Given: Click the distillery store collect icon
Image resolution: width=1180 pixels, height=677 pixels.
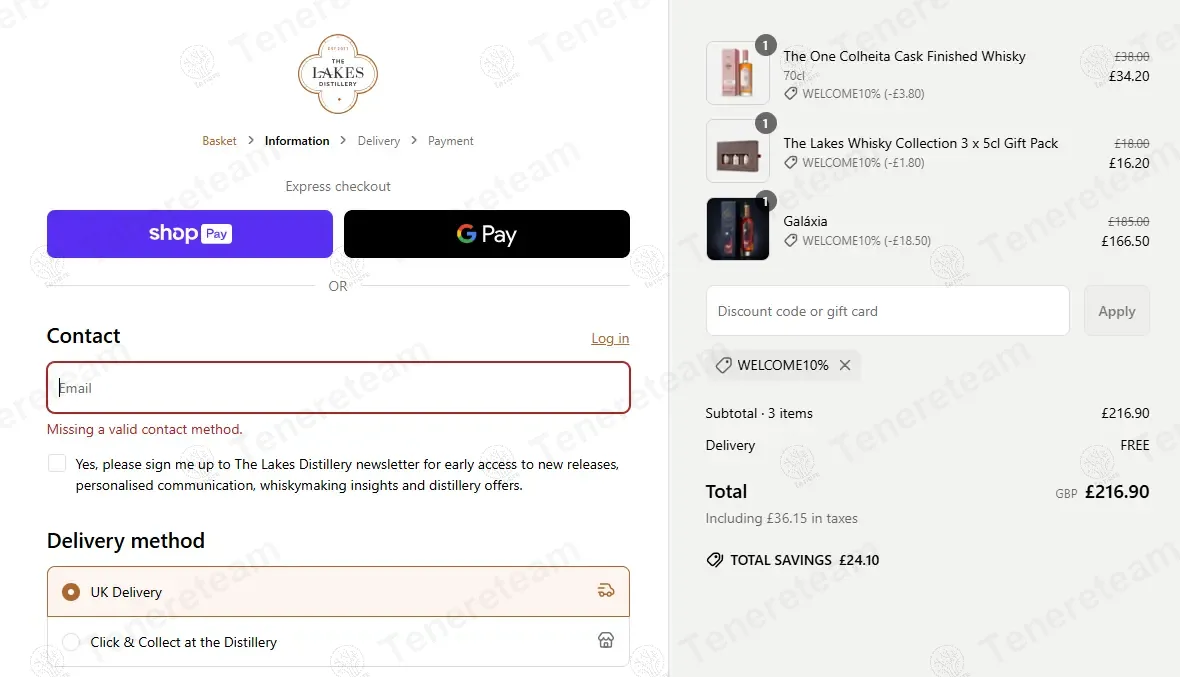Looking at the screenshot, I should point(606,641).
